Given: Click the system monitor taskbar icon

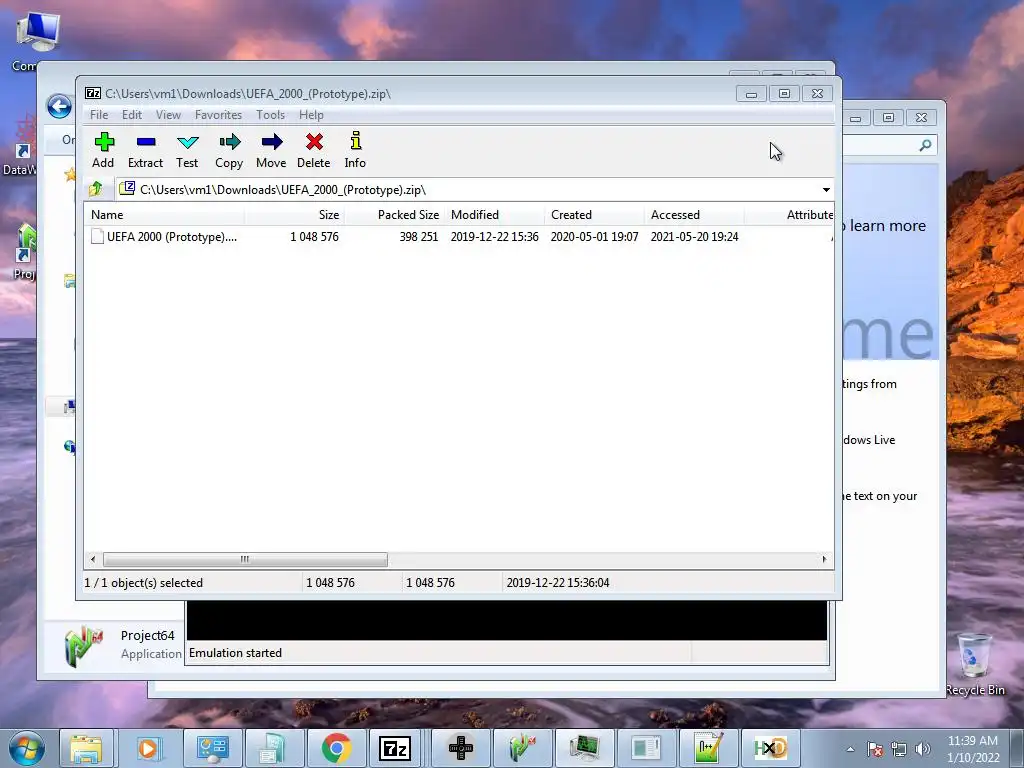Looking at the screenshot, I should point(584,748).
